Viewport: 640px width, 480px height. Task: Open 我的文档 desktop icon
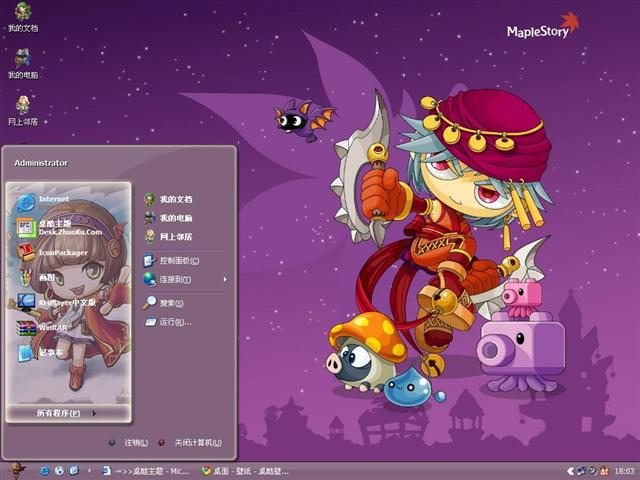23,17
